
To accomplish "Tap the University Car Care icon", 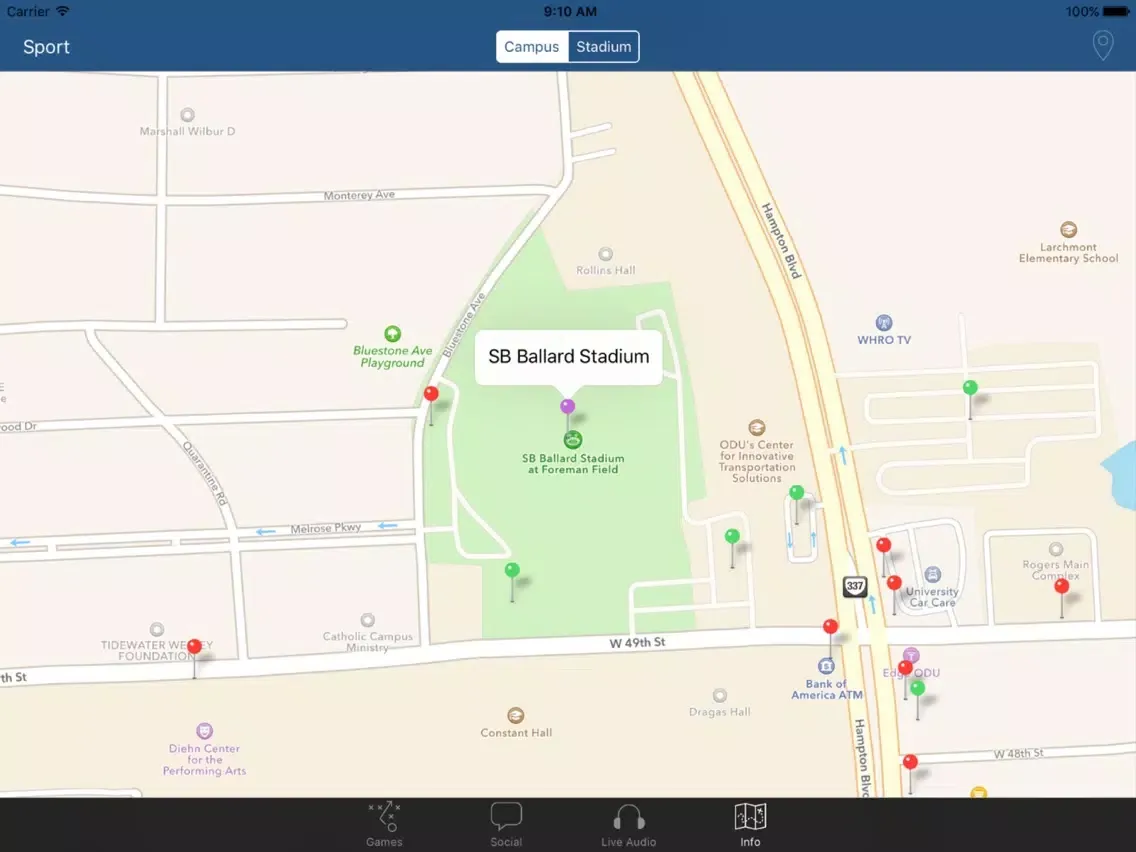I will tap(933, 575).
